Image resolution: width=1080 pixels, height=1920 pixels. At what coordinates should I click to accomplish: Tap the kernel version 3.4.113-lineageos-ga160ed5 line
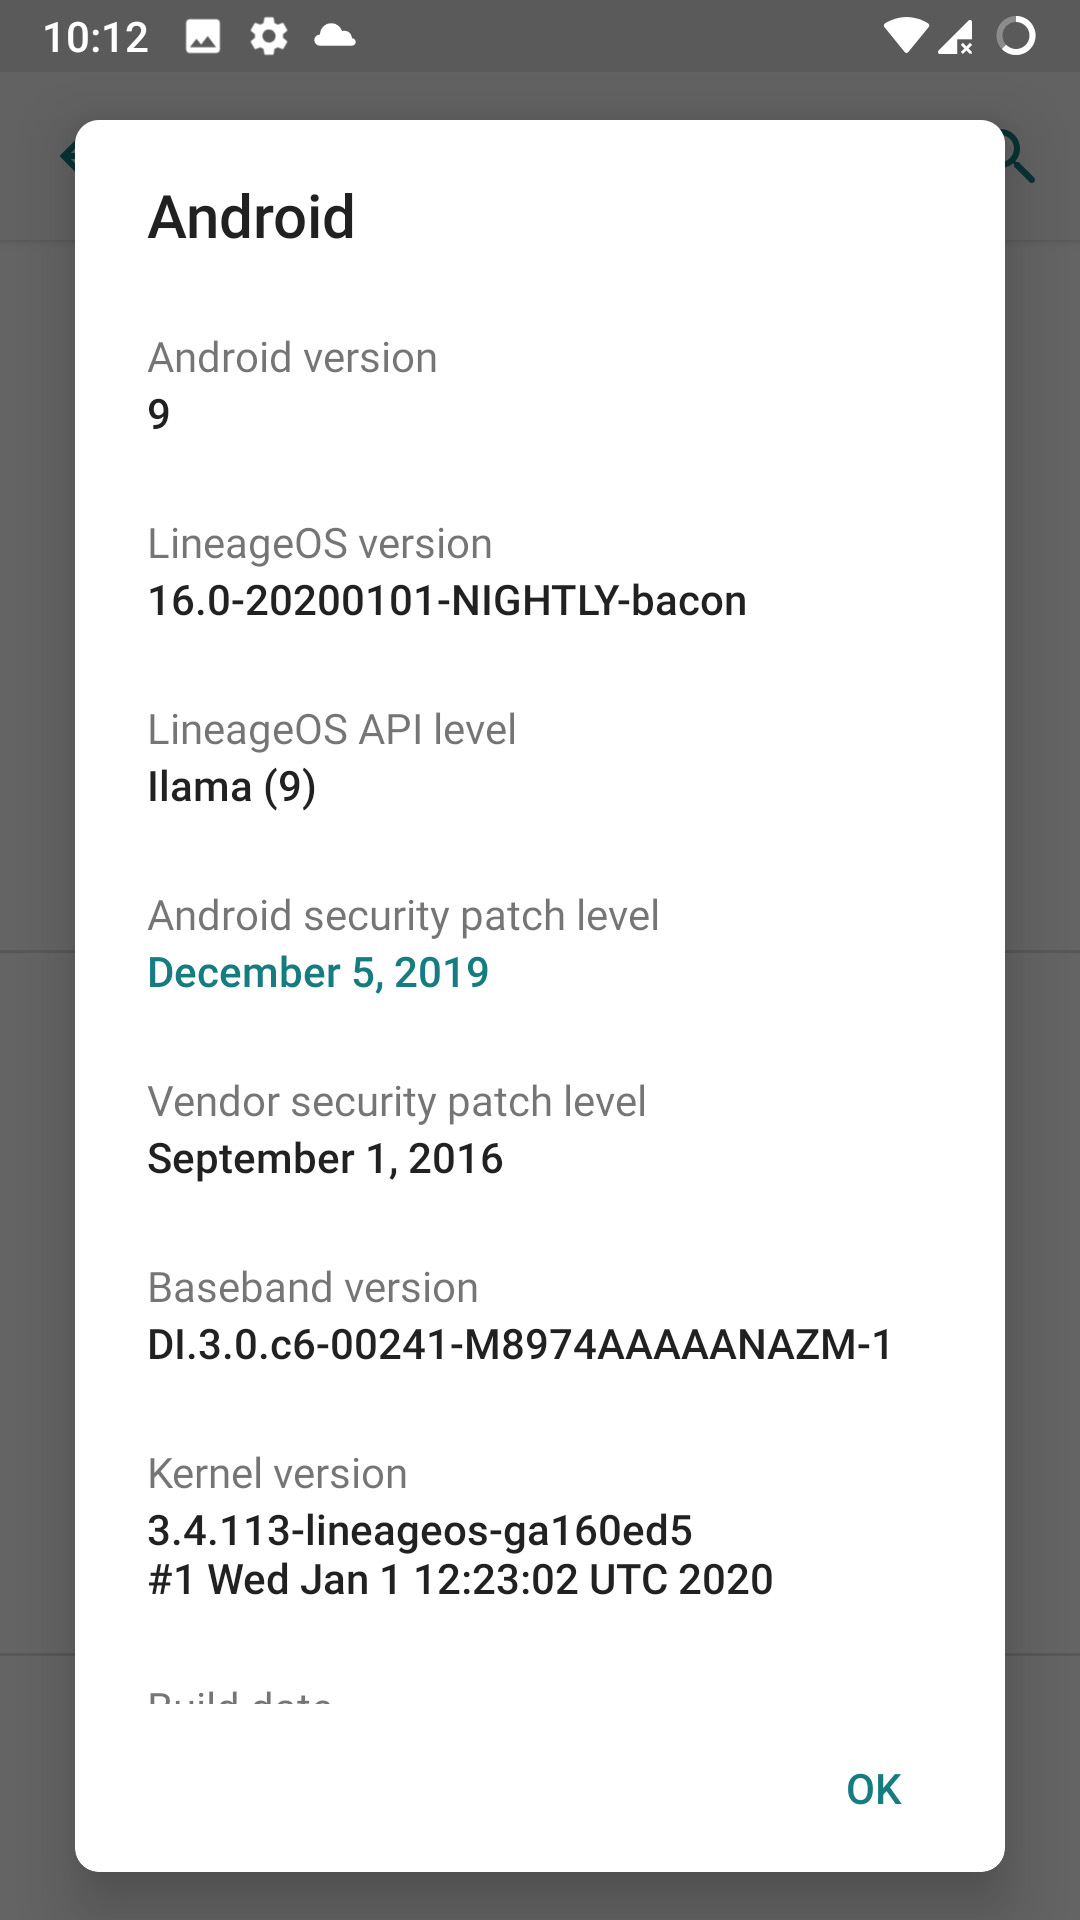420,1530
